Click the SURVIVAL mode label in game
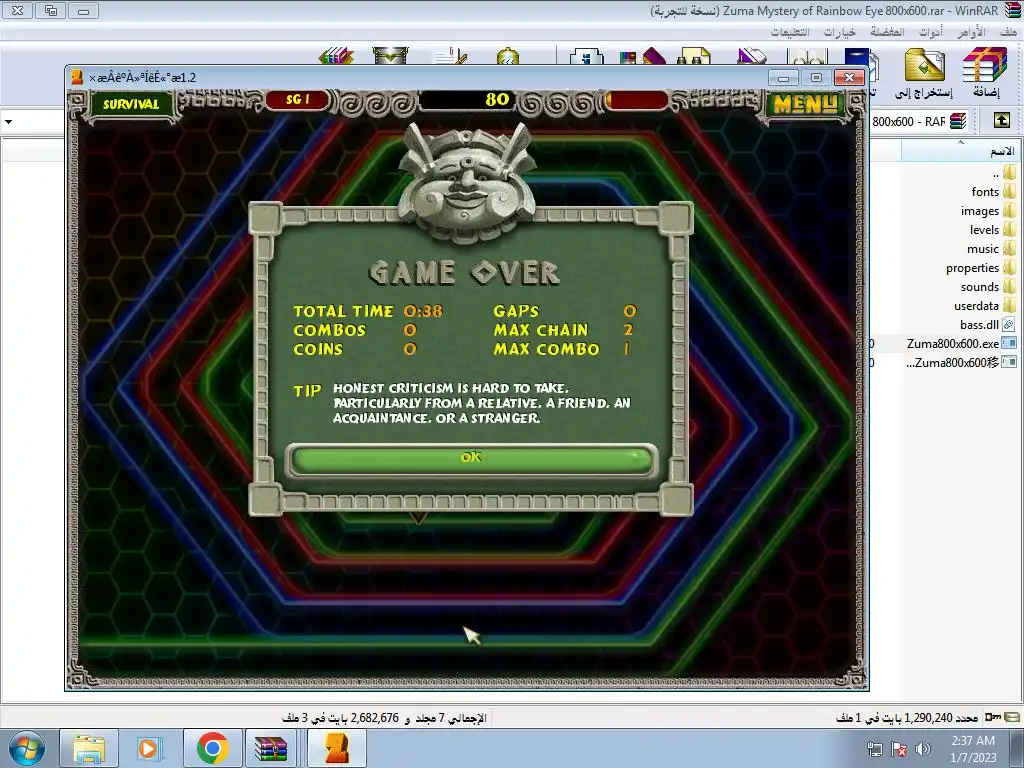This screenshot has width=1024, height=768. tap(131, 104)
